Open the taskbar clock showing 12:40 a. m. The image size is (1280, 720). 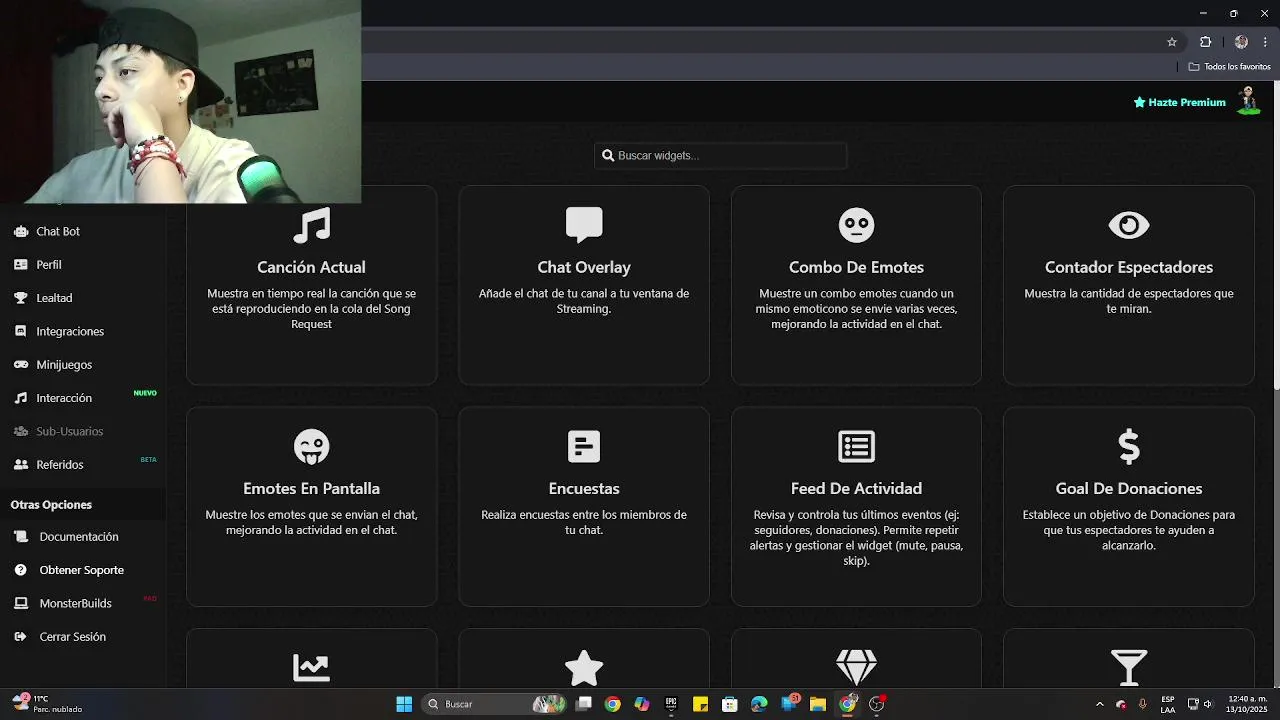(x=1247, y=704)
